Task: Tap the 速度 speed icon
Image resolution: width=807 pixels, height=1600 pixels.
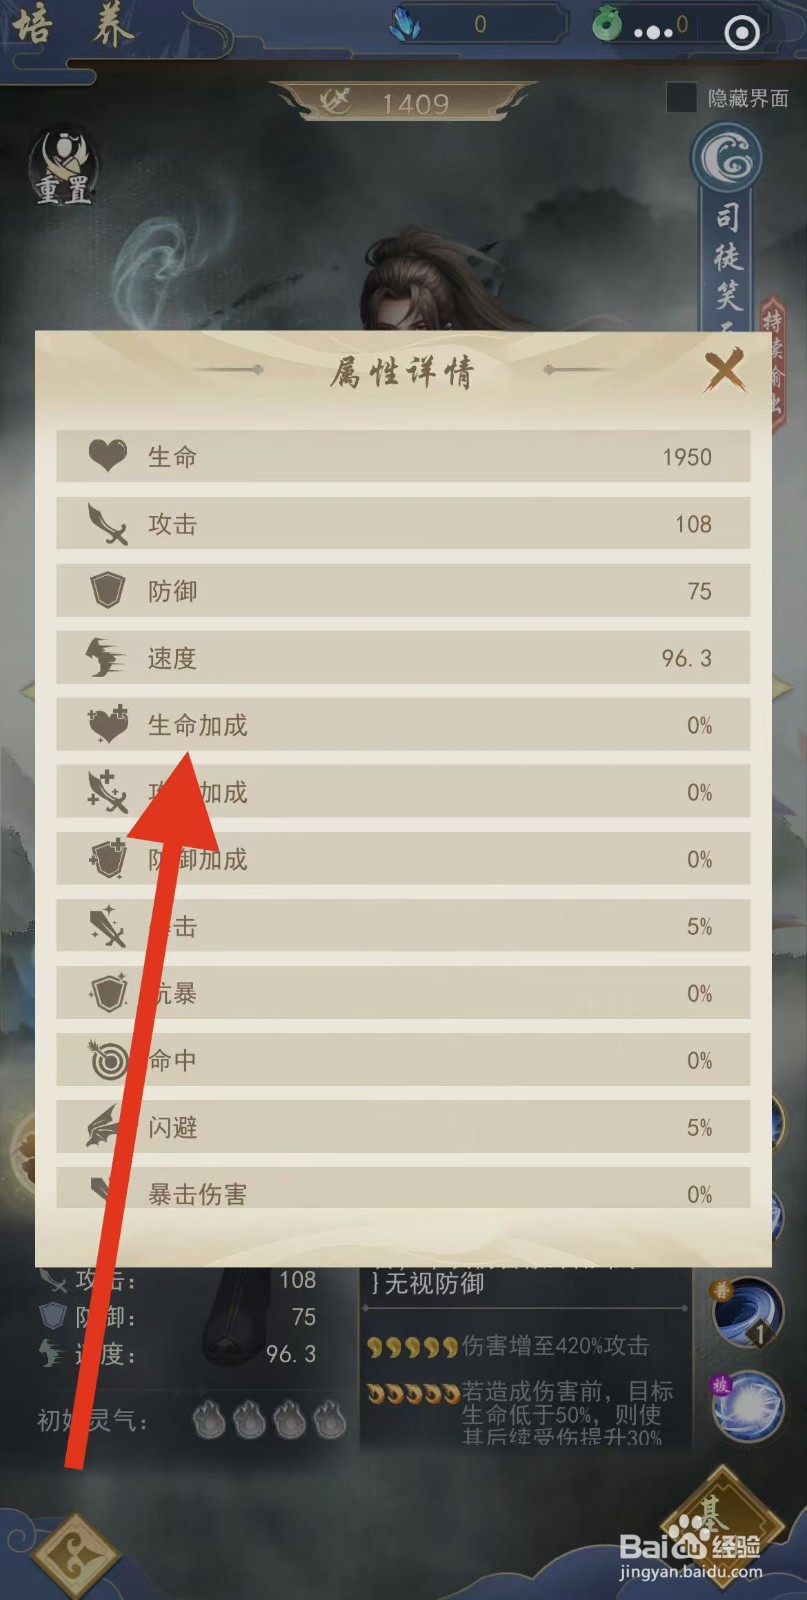Action: click(106, 658)
